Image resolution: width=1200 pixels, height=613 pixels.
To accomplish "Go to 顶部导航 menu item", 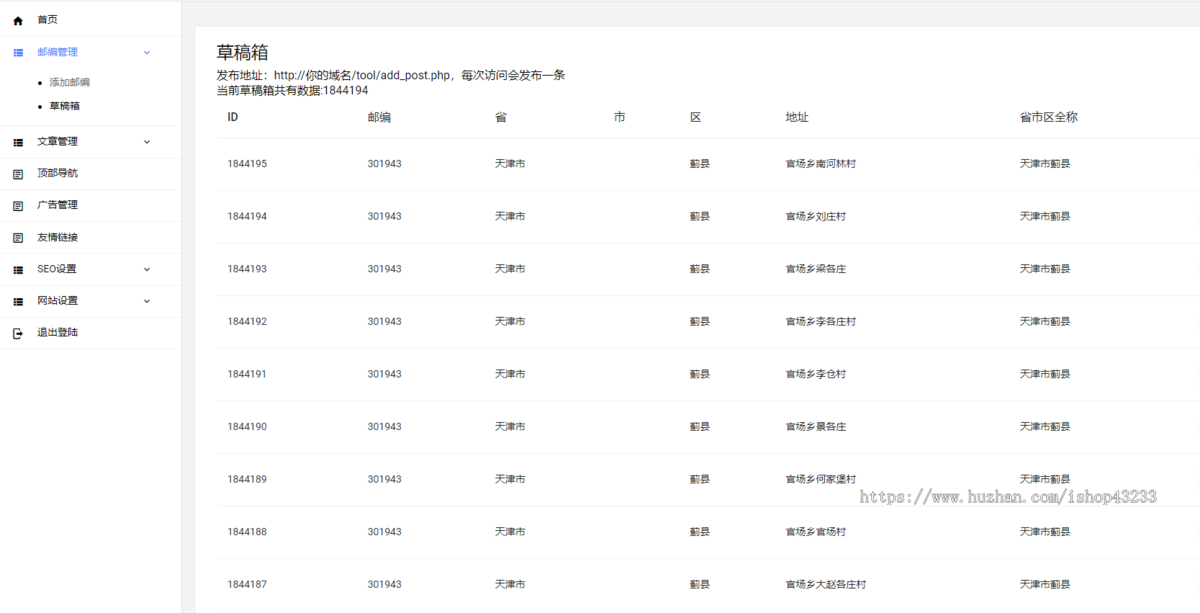I will click(57, 173).
